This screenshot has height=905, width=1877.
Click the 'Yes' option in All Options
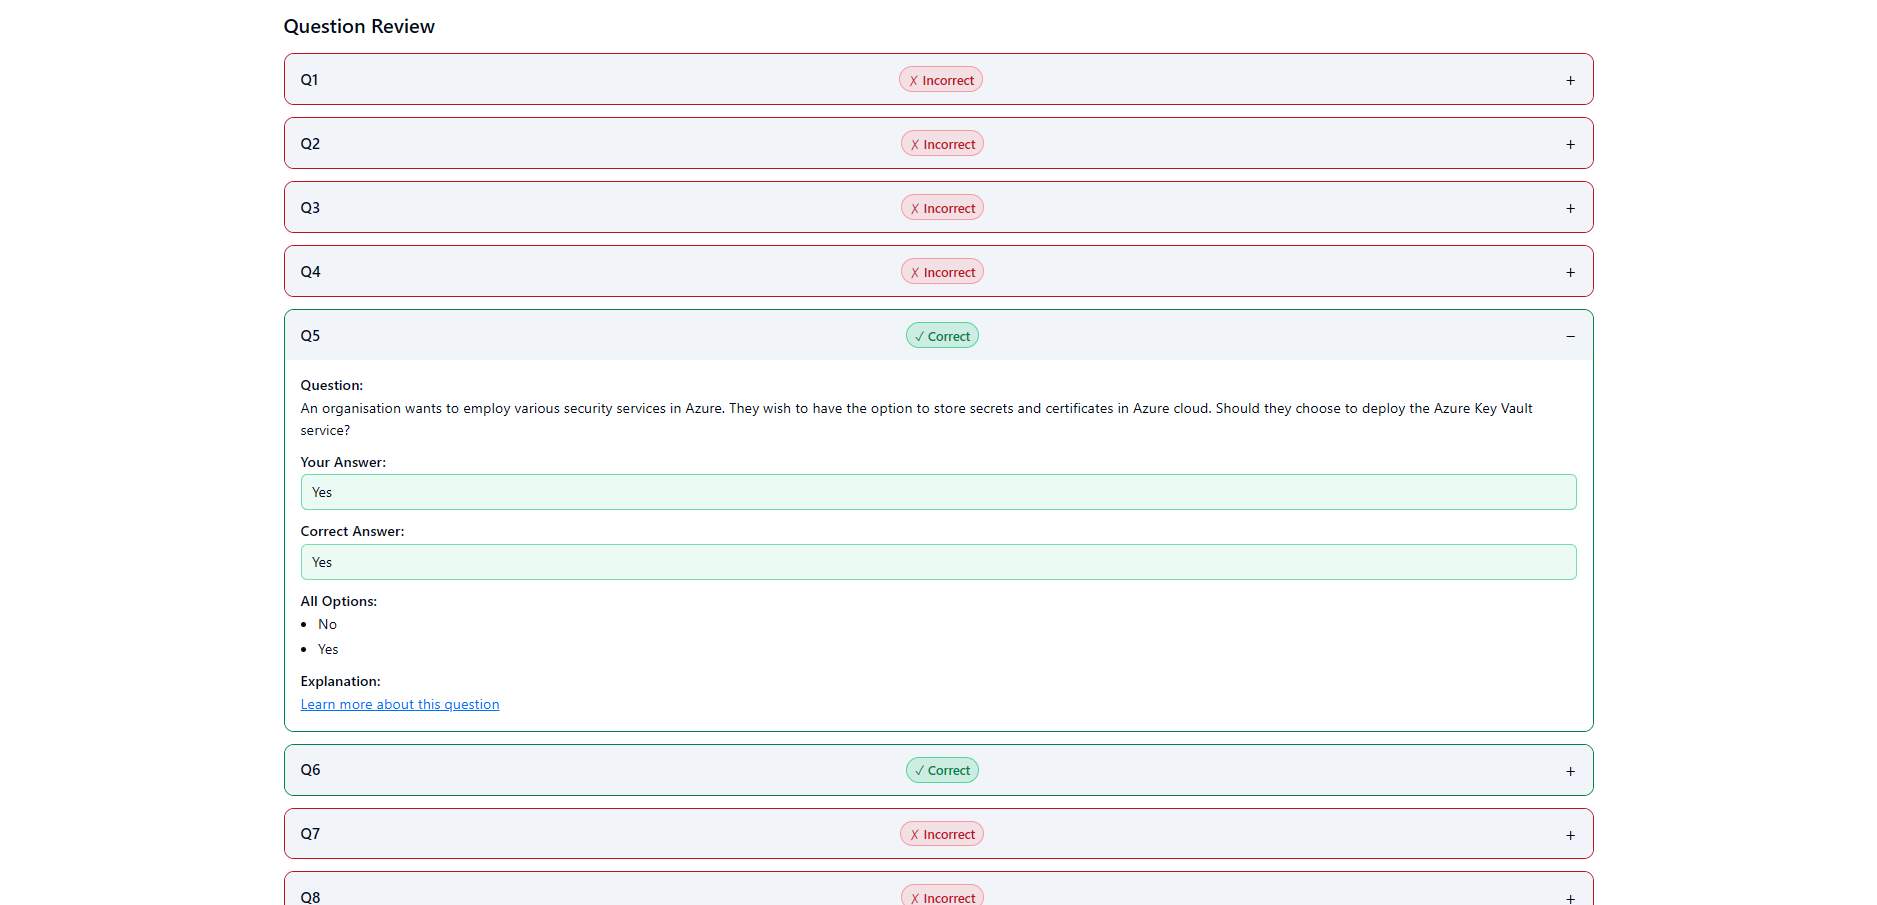(x=328, y=649)
